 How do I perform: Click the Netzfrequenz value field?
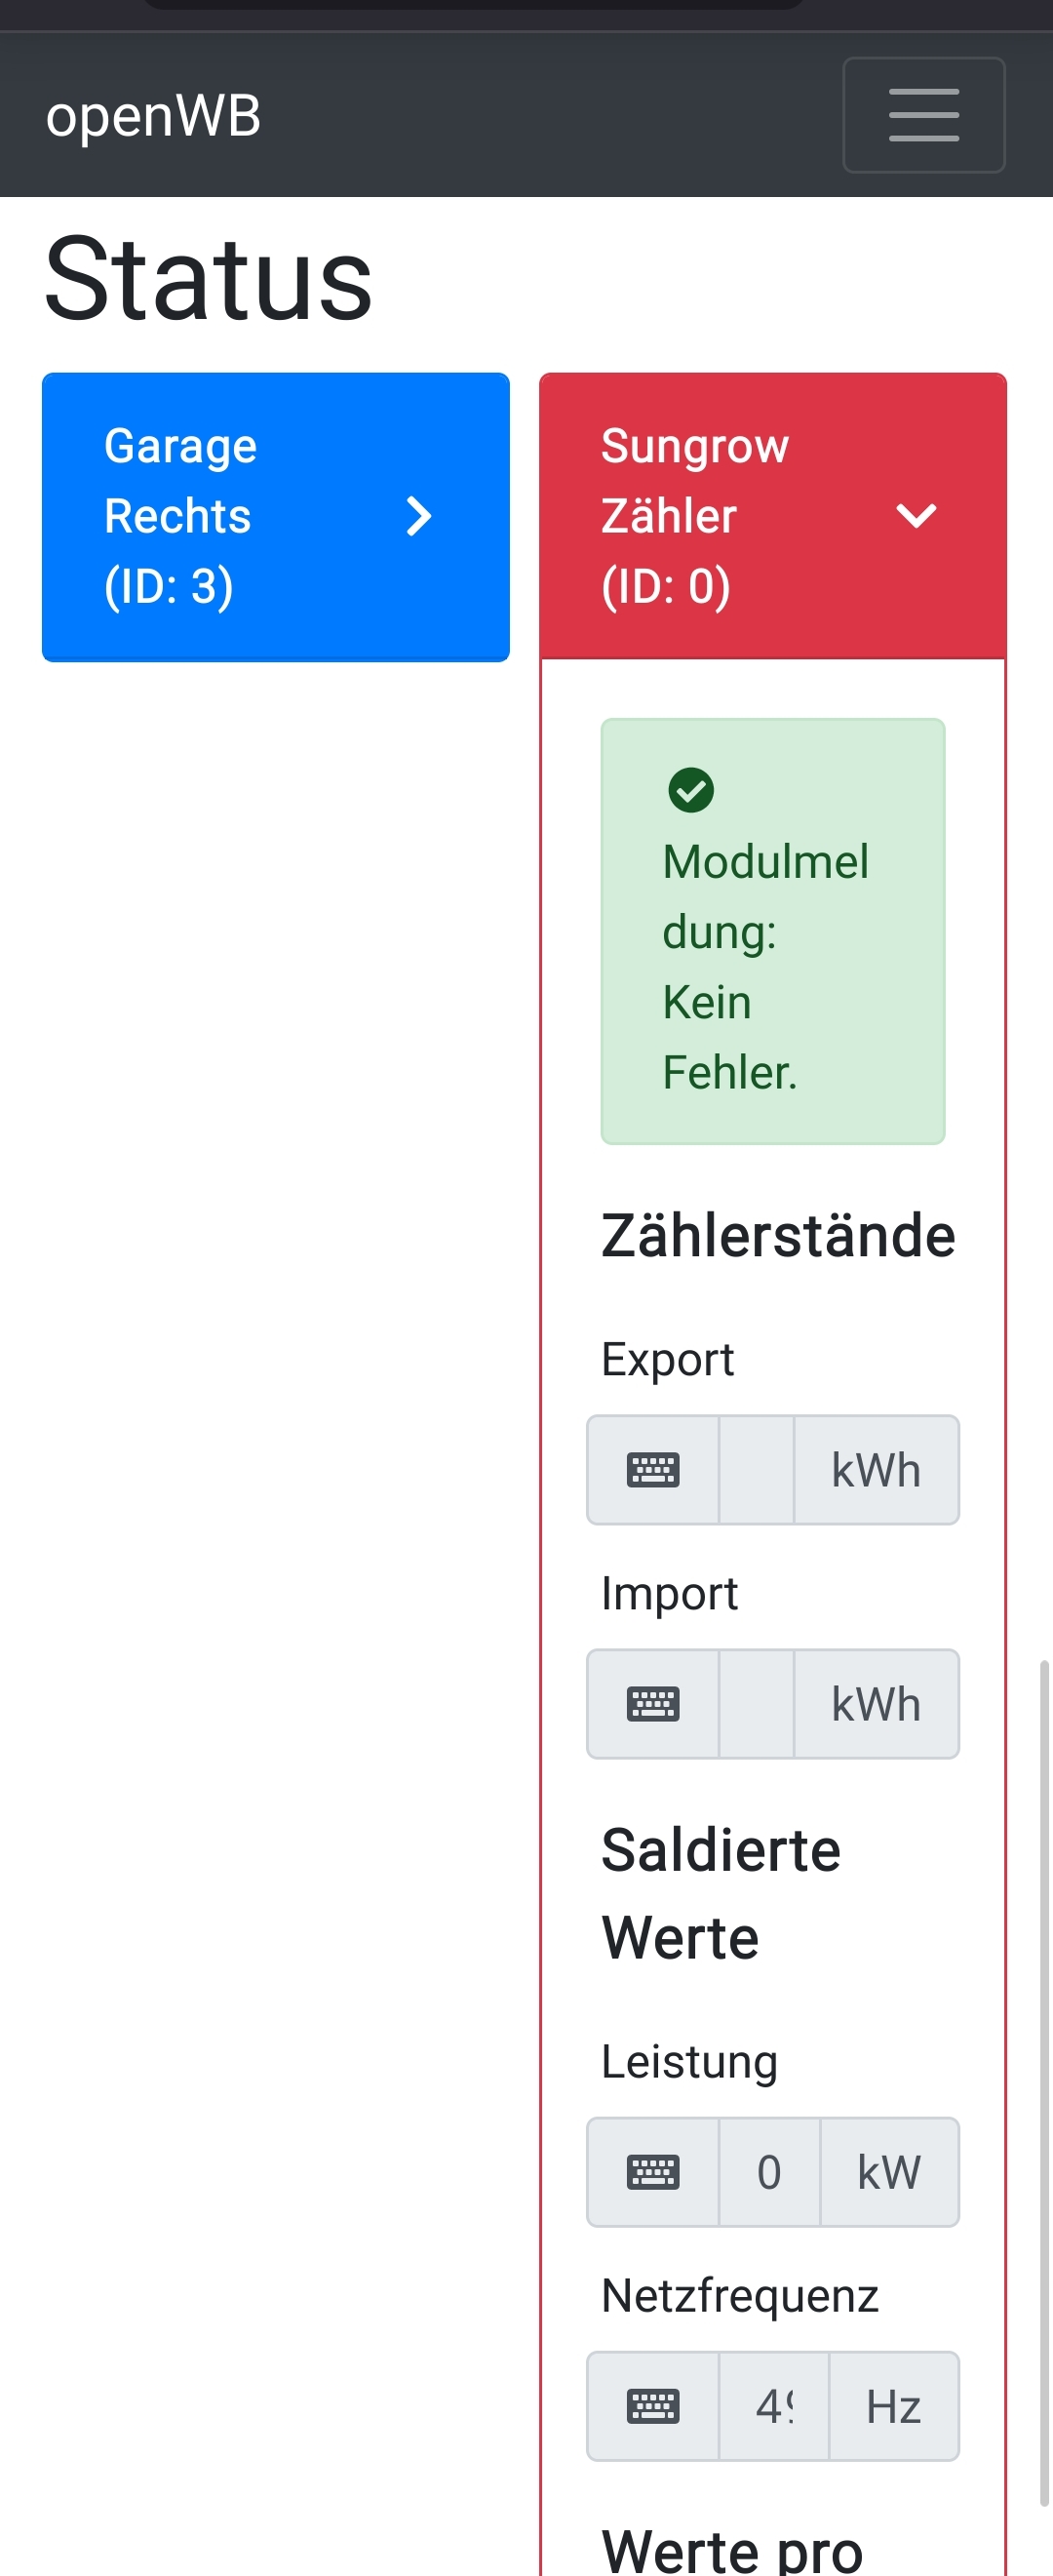774,2406
